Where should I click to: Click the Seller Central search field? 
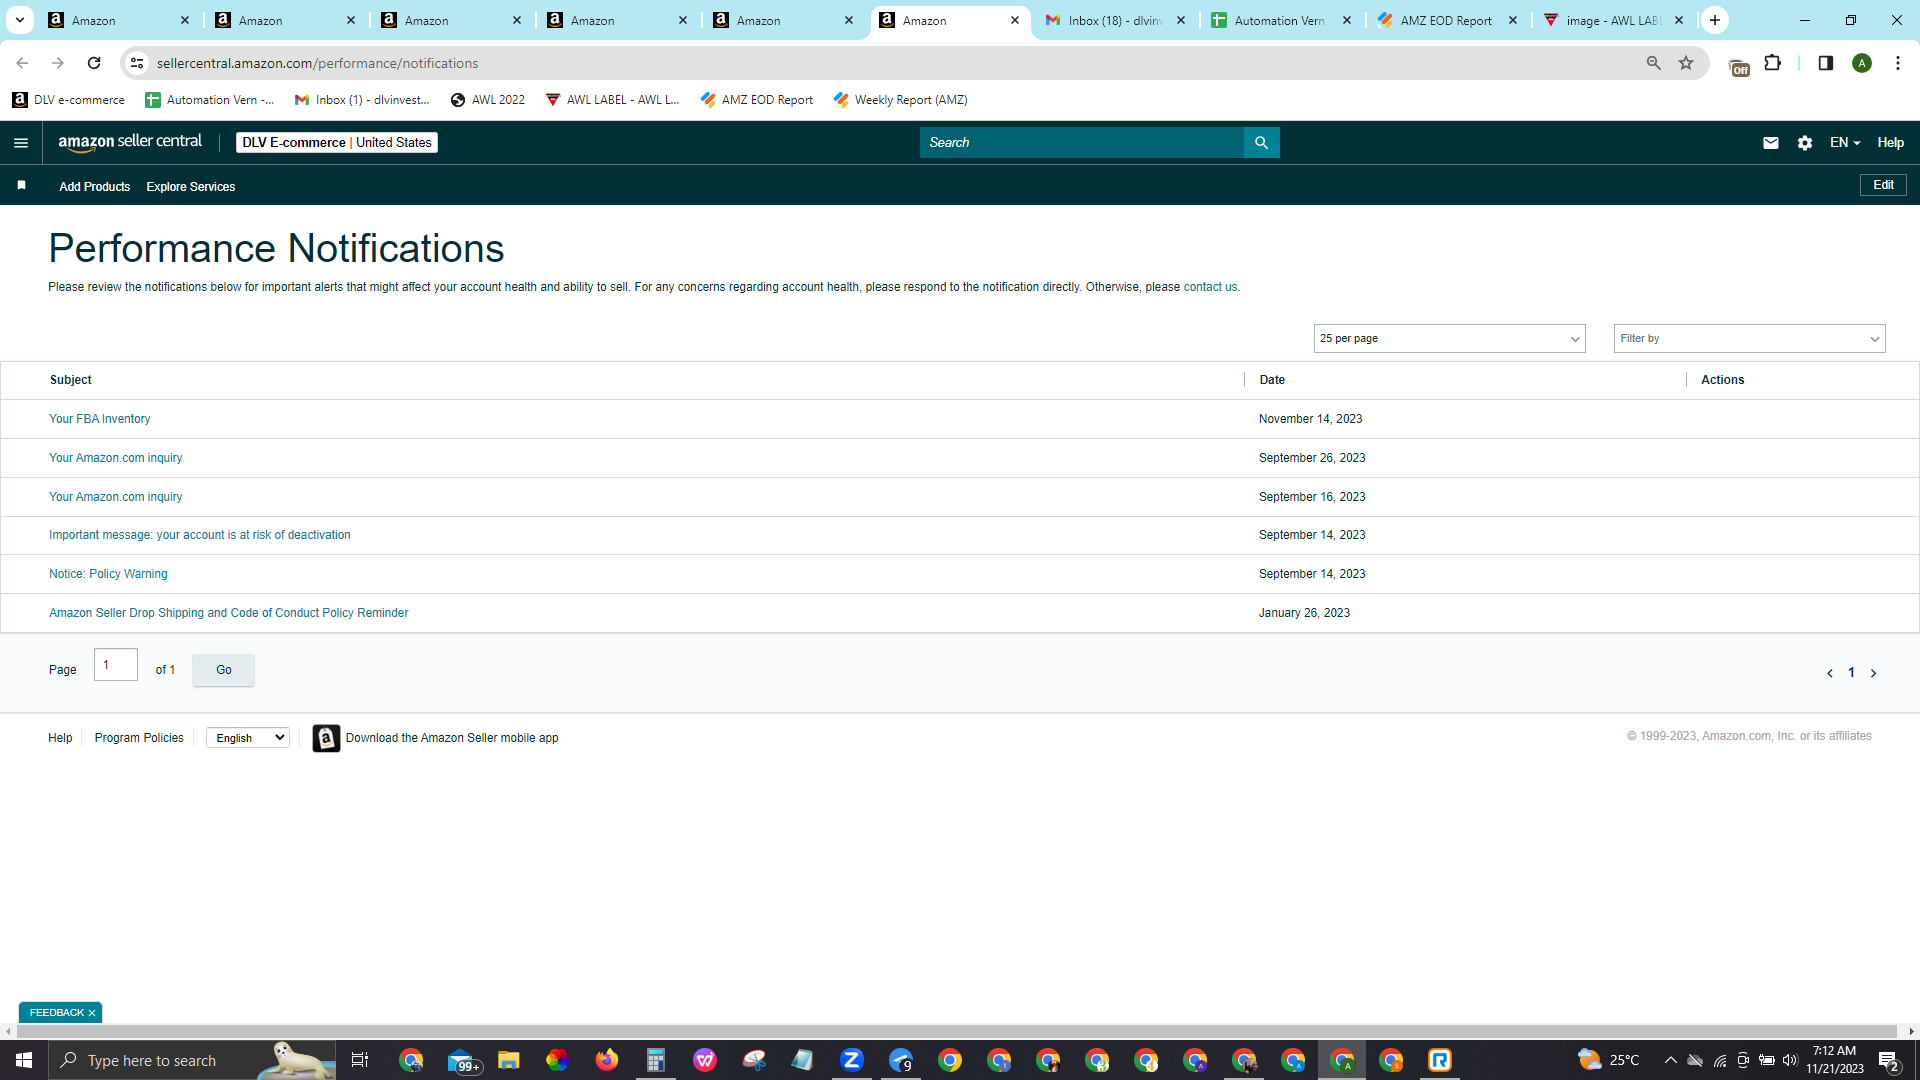[1081, 143]
